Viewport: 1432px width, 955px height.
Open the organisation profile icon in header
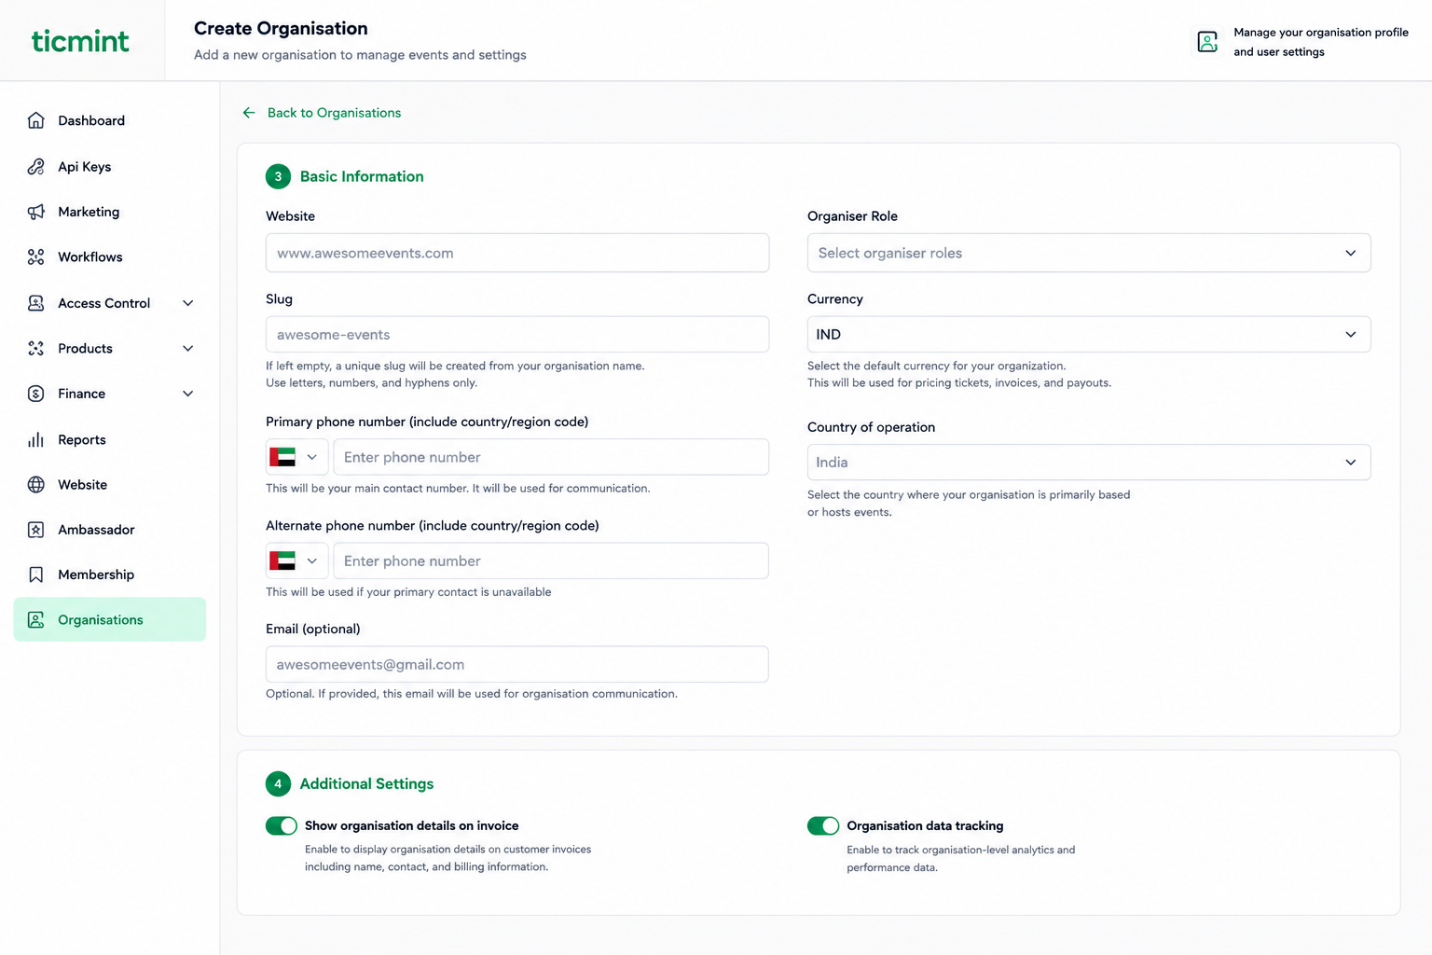click(x=1207, y=42)
